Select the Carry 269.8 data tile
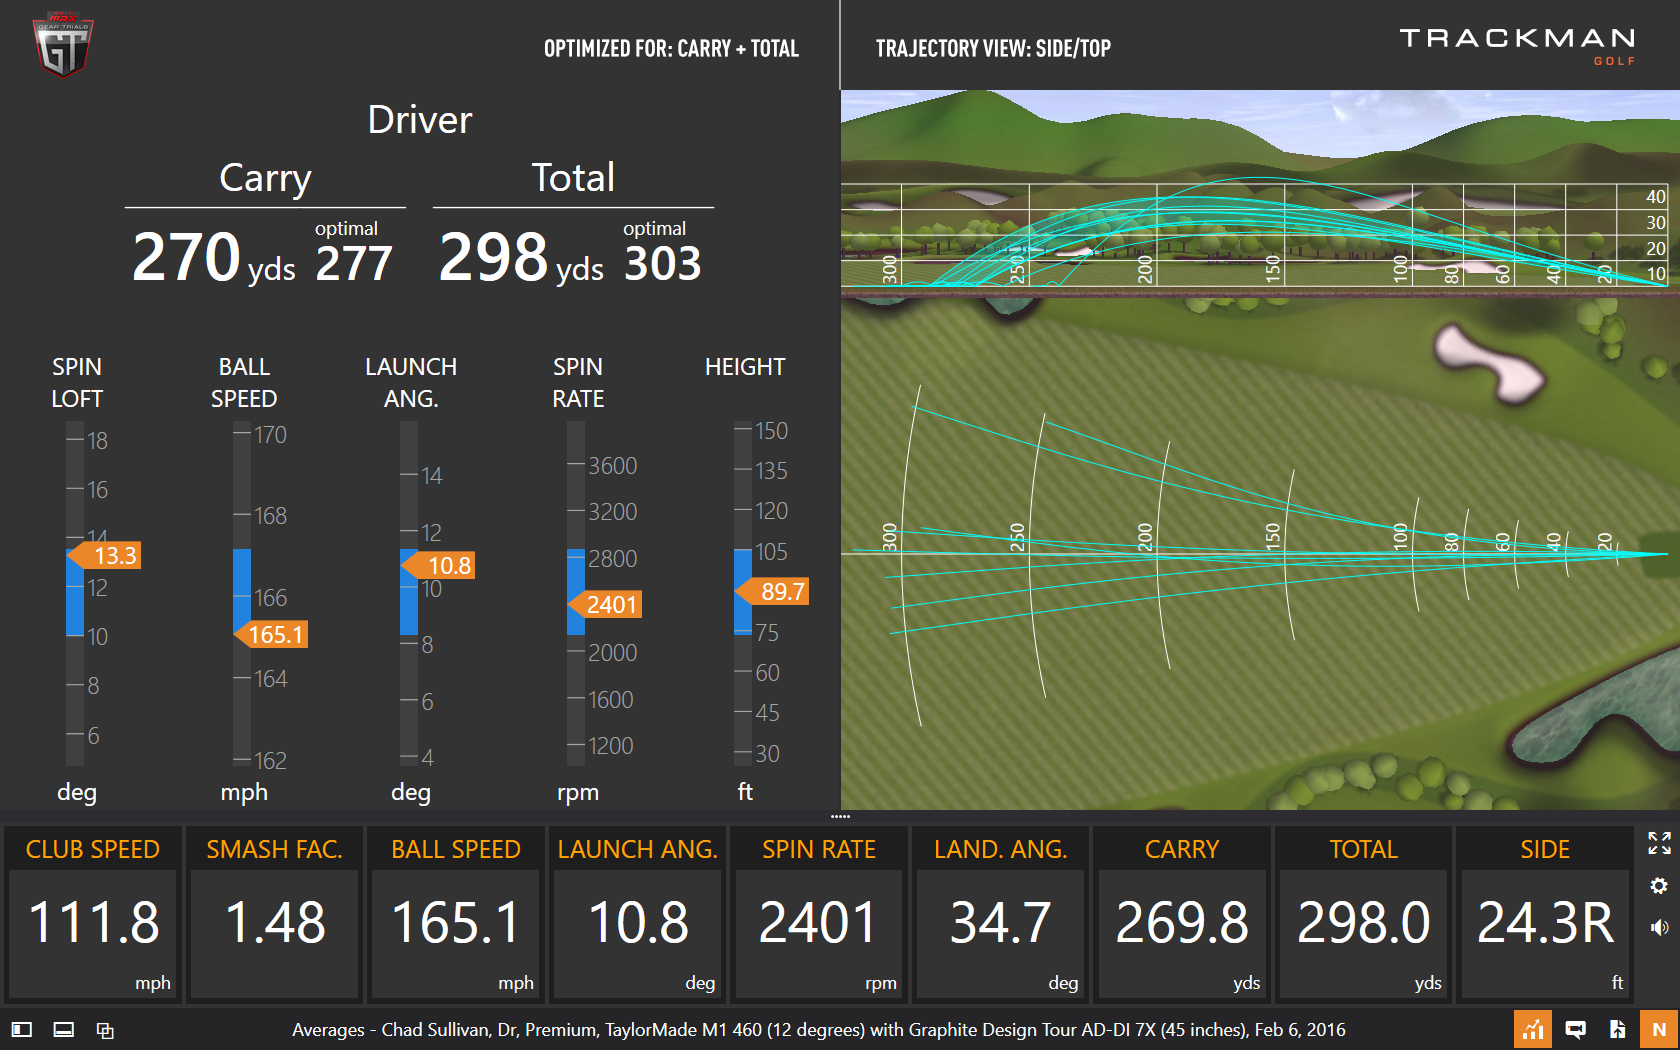This screenshot has height=1050, width=1680. [x=1181, y=913]
